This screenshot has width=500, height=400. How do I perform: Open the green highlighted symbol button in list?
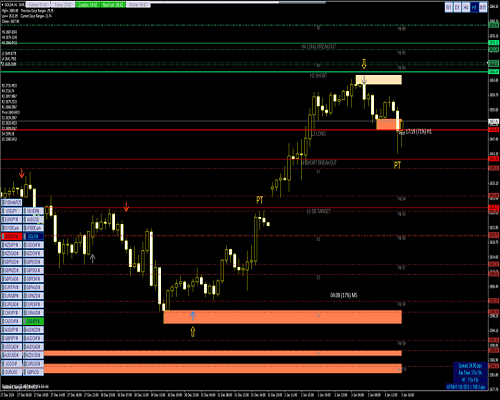(x=33, y=321)
